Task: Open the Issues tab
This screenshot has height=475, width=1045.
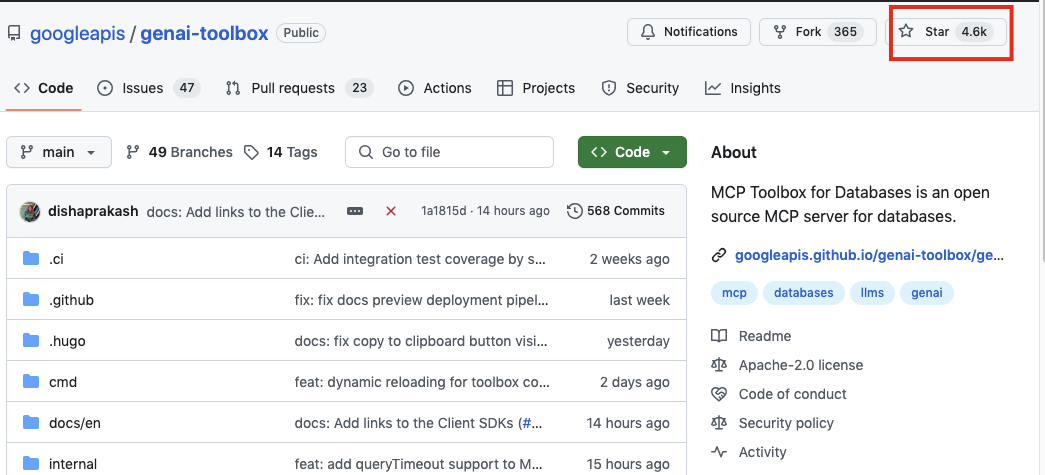Action: tap(149, 88)
